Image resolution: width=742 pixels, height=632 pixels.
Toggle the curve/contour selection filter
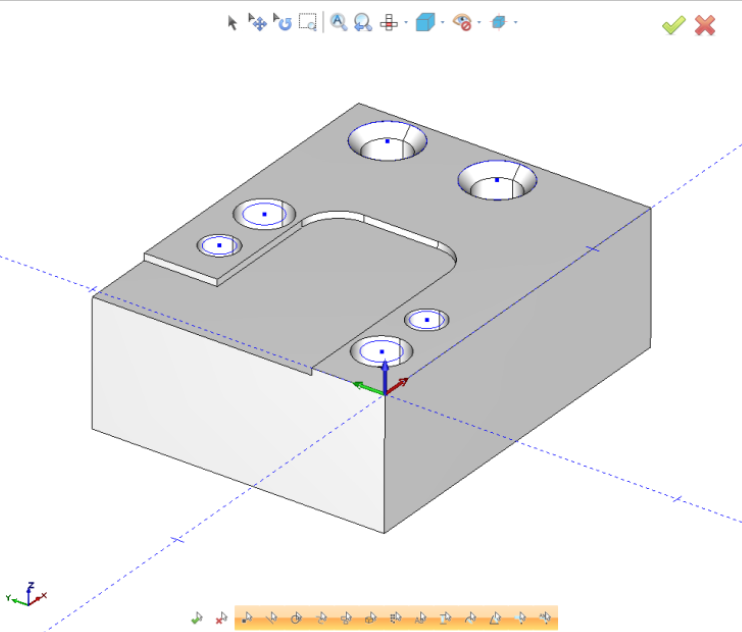click(x=321, y=618)
